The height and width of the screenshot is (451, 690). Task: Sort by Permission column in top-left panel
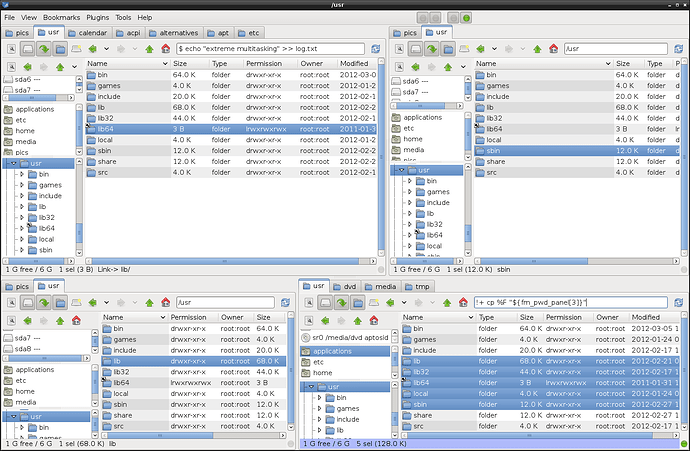tap(270, 64)
